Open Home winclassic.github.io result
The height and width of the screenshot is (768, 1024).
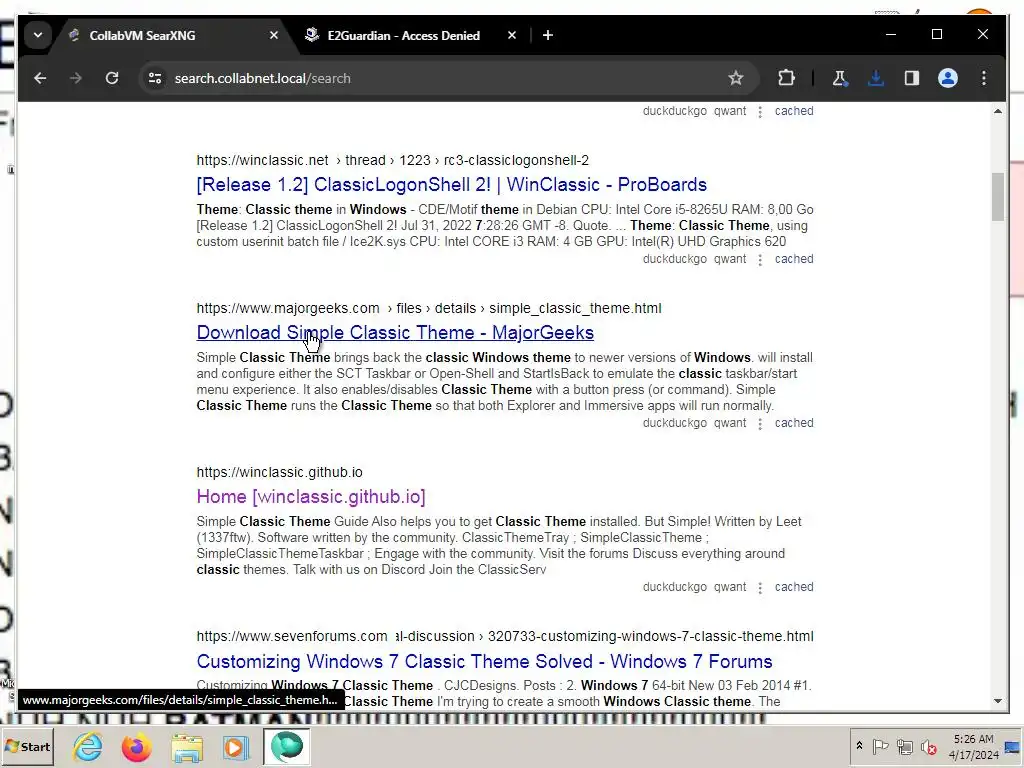point(311,497)
